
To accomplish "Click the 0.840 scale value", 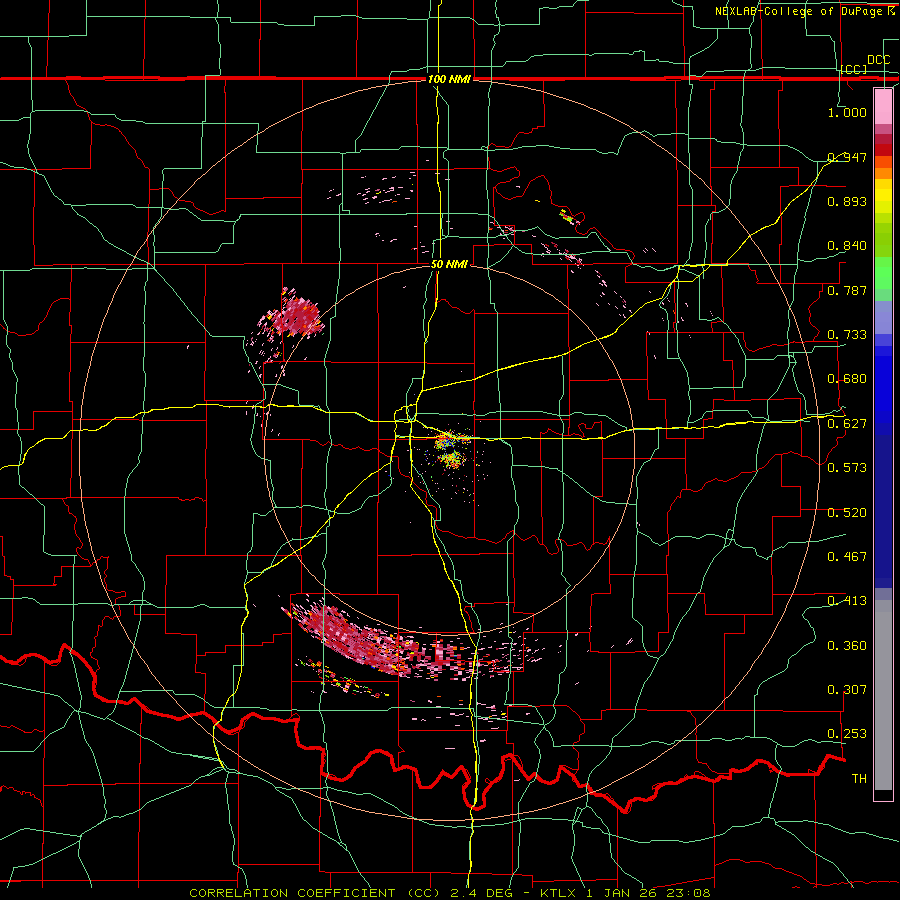I will click(x=847, y=246).
